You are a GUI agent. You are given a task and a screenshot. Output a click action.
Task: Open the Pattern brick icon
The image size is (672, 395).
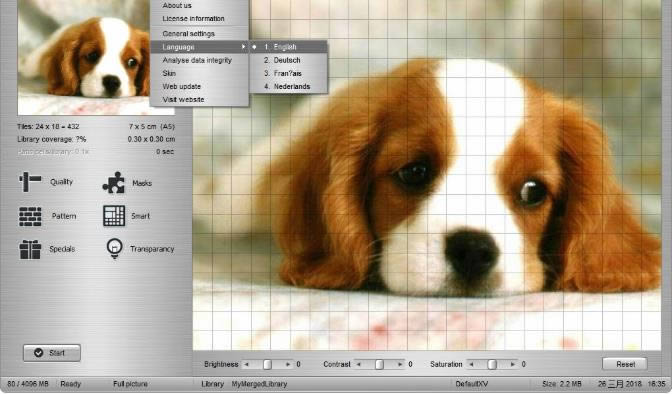click(x=30, y=216)
